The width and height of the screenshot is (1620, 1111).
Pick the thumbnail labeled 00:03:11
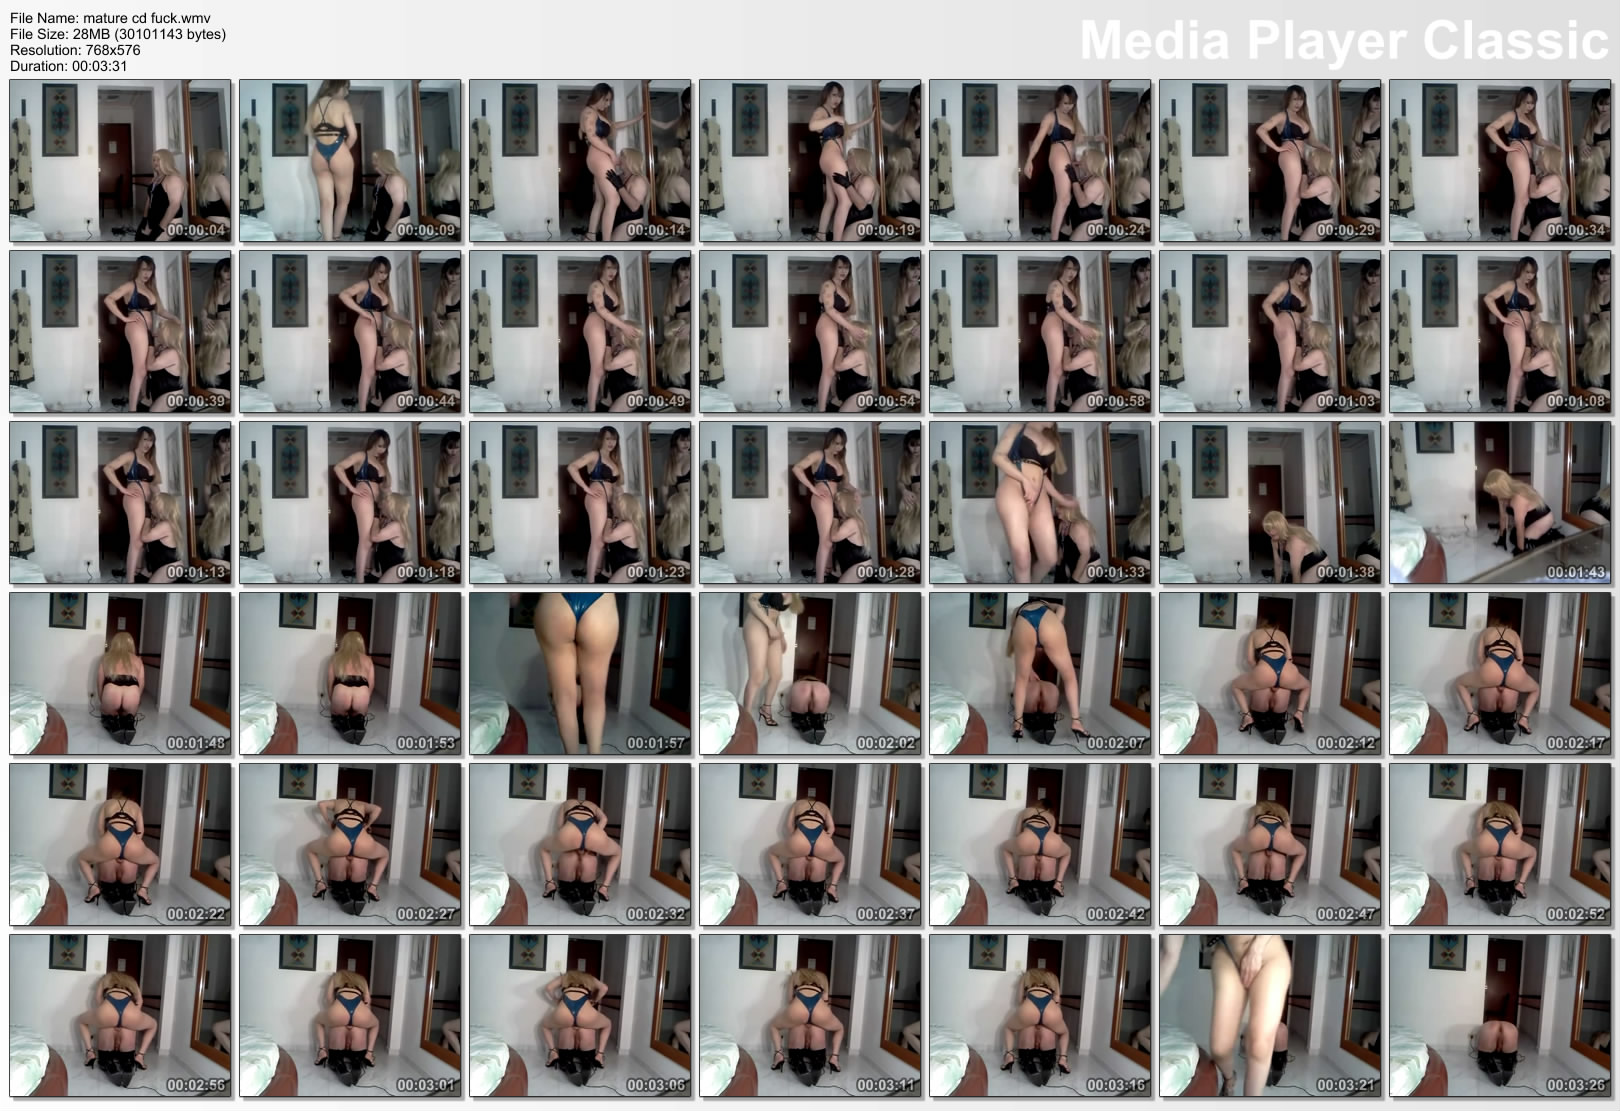(810, 1016)
